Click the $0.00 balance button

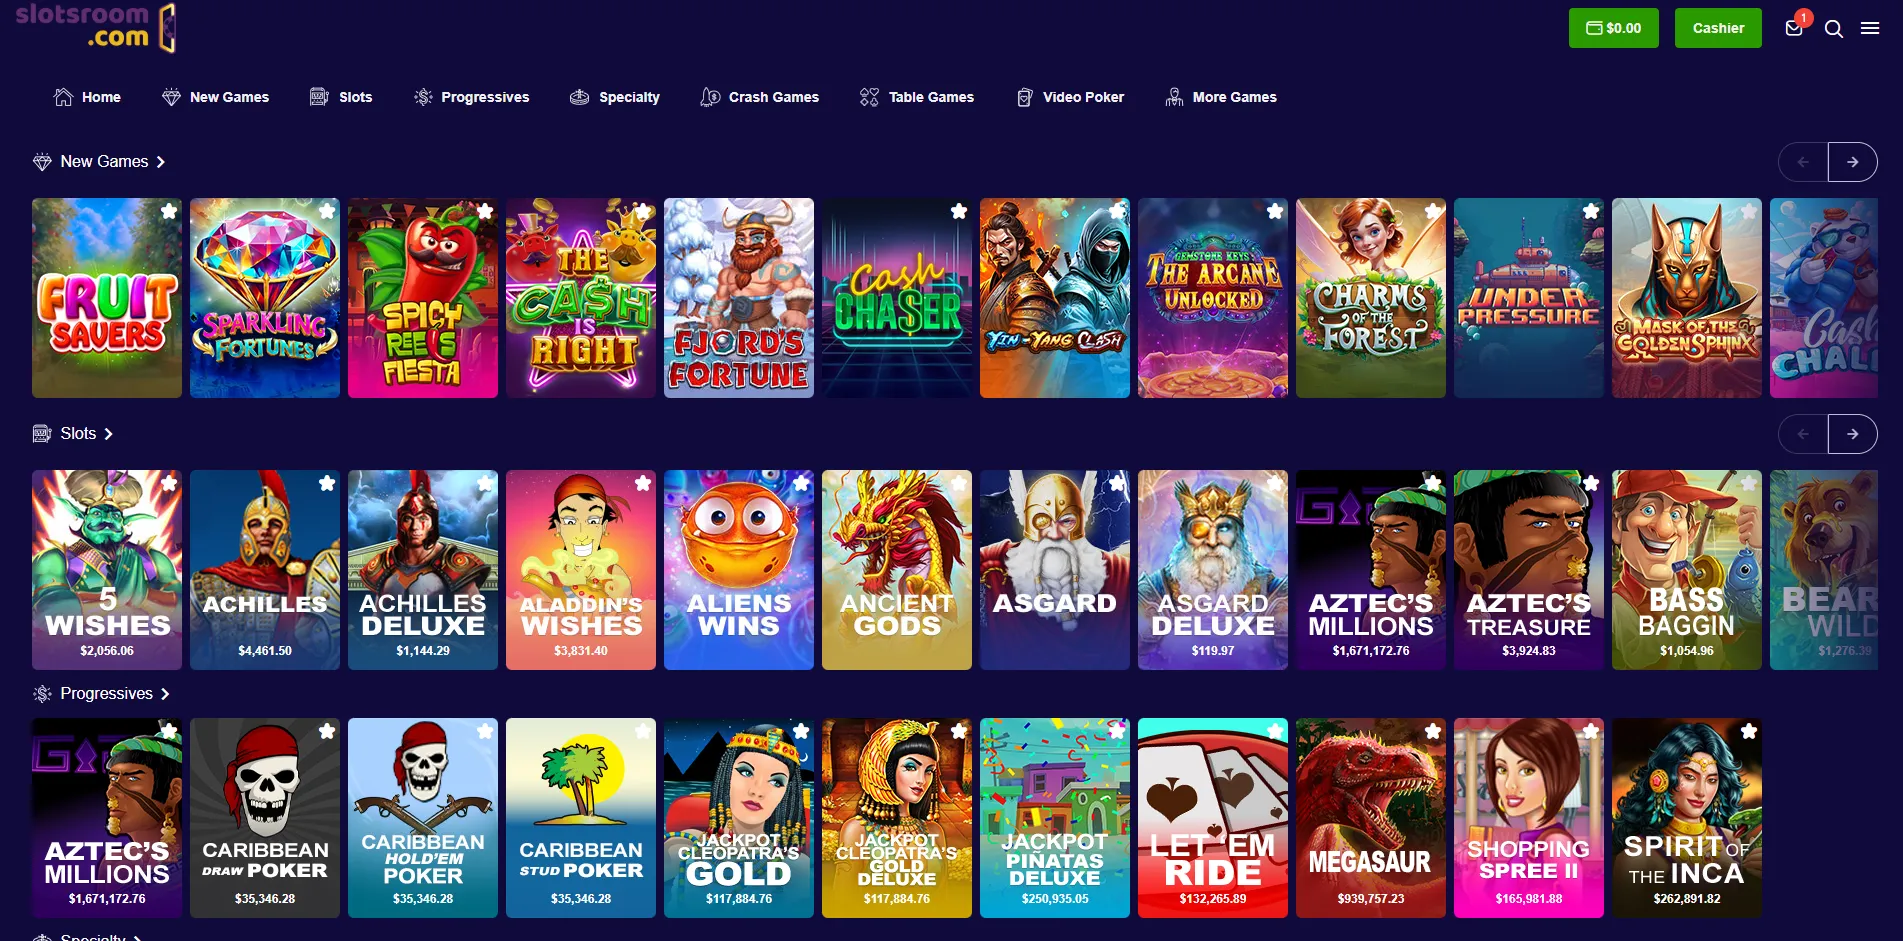(x=1613, y=28)
